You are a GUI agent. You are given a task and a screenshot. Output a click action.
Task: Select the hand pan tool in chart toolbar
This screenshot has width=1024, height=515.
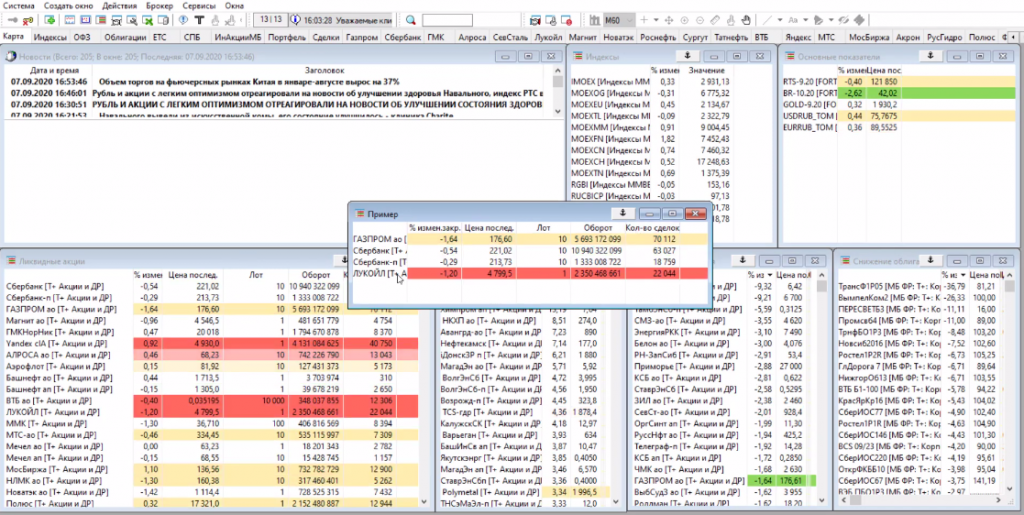744,20
